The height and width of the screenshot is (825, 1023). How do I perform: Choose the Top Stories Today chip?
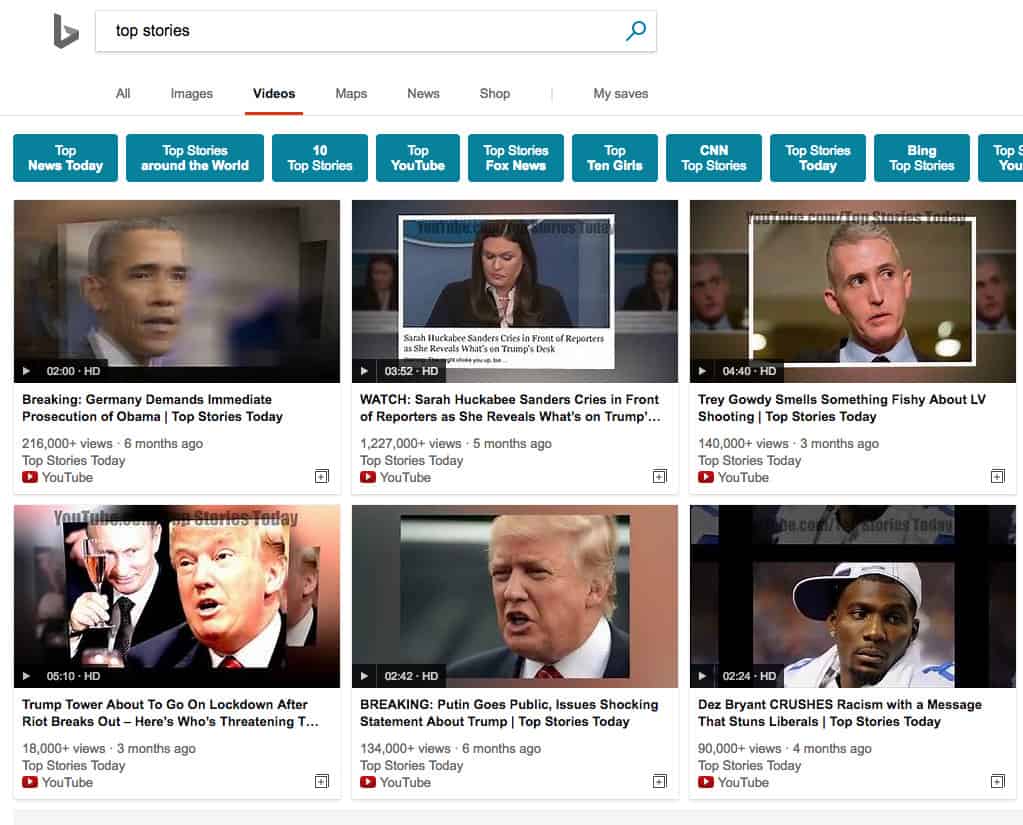coord(817,158)
